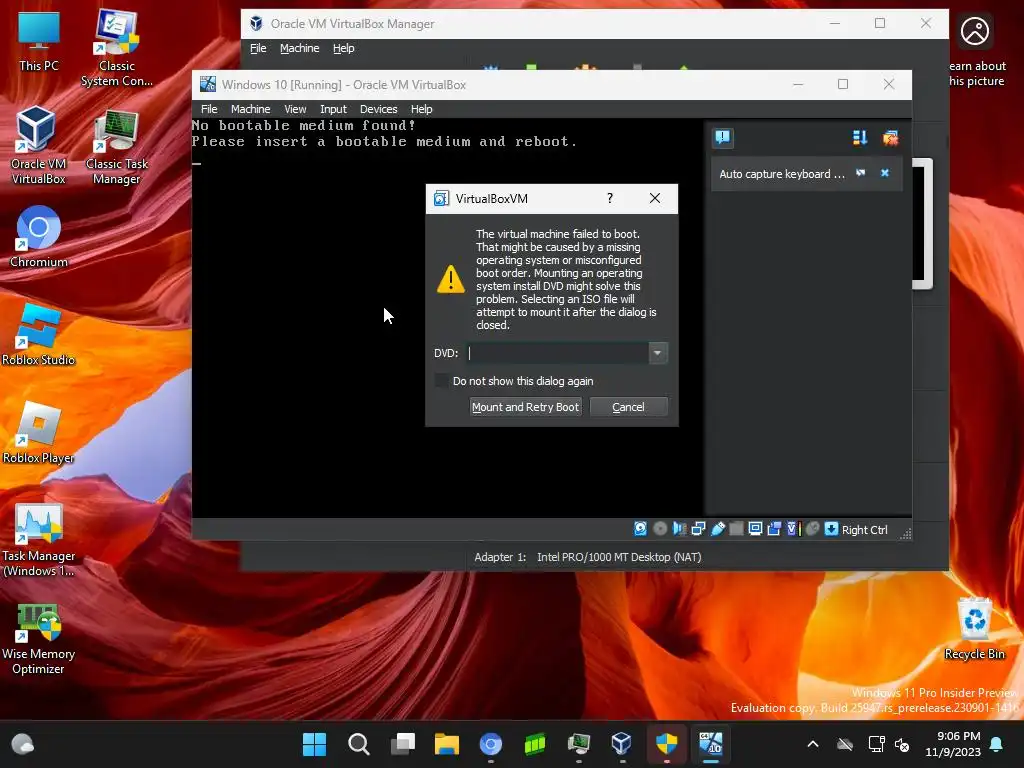The width and height of the screenshot is (1024, 768).
Task: Click the grey mouse integration indicator
Action: point(812,529)
